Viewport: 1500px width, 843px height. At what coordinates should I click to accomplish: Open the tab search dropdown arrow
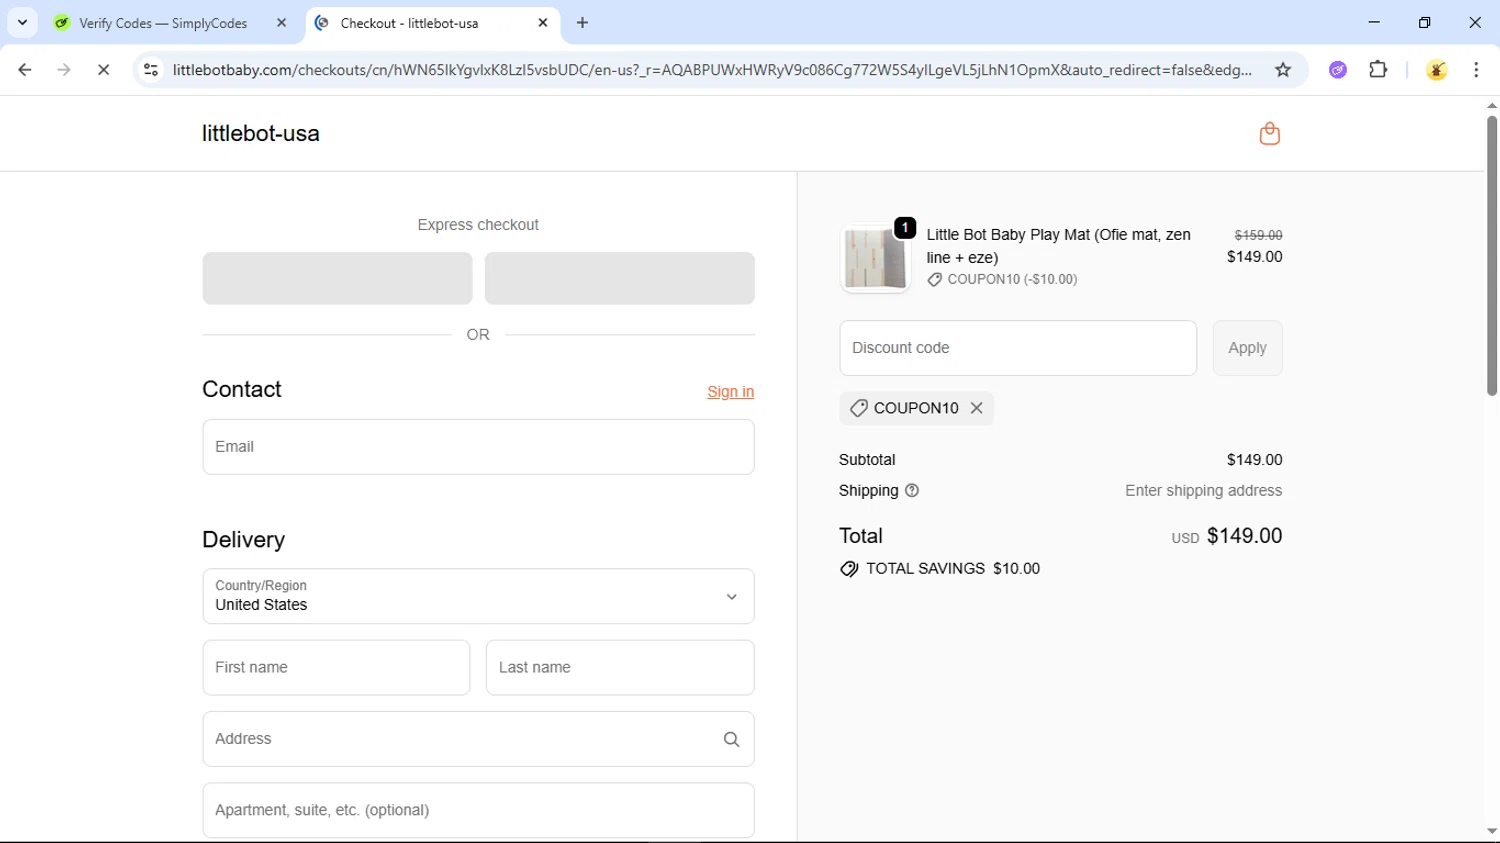tap(22, 23)
